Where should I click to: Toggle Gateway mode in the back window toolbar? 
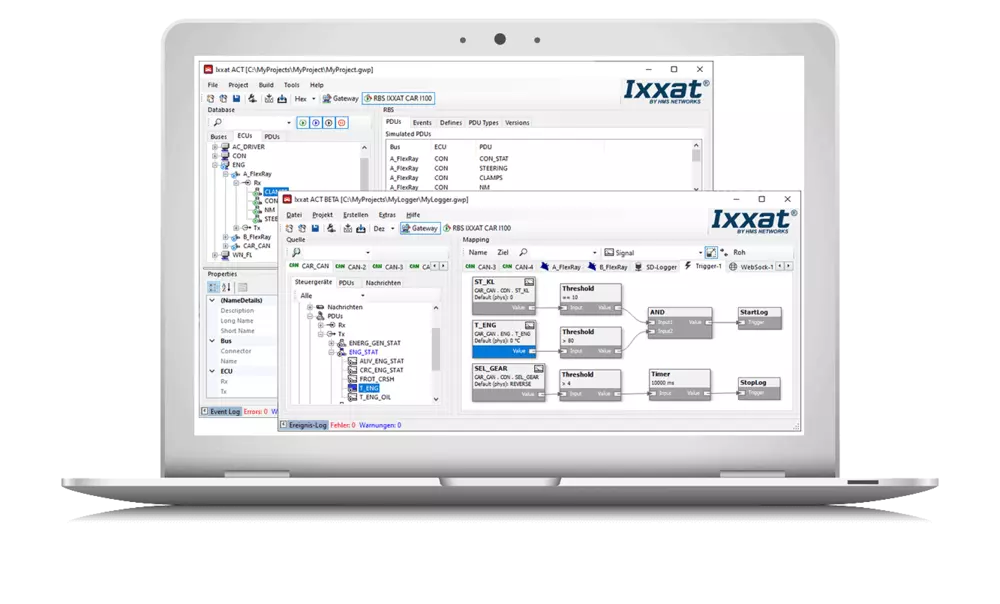coord(341,99)
